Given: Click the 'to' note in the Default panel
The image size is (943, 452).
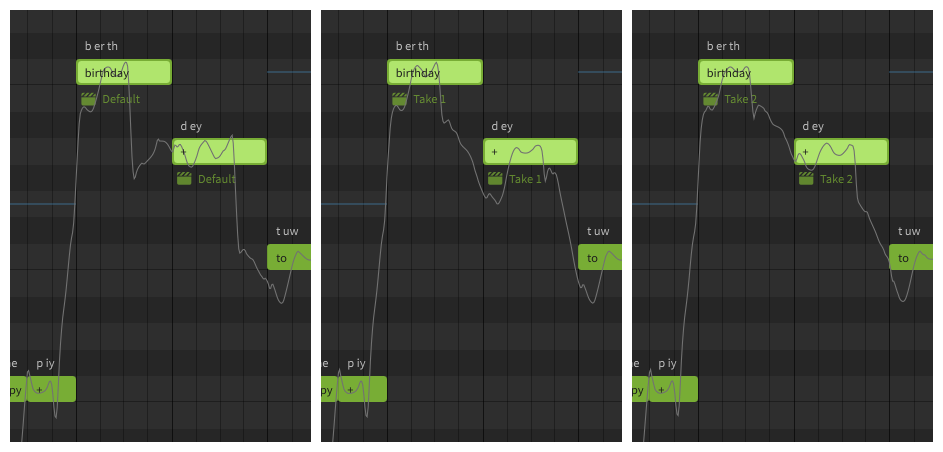Looking at the screenshot, I should (289, 257).
